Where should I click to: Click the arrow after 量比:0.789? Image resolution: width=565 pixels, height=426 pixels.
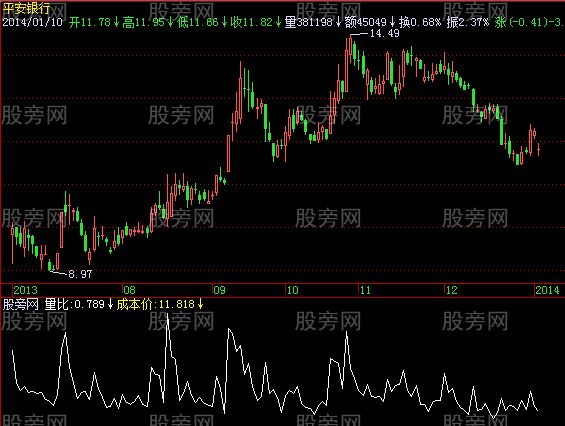(111, 304)
